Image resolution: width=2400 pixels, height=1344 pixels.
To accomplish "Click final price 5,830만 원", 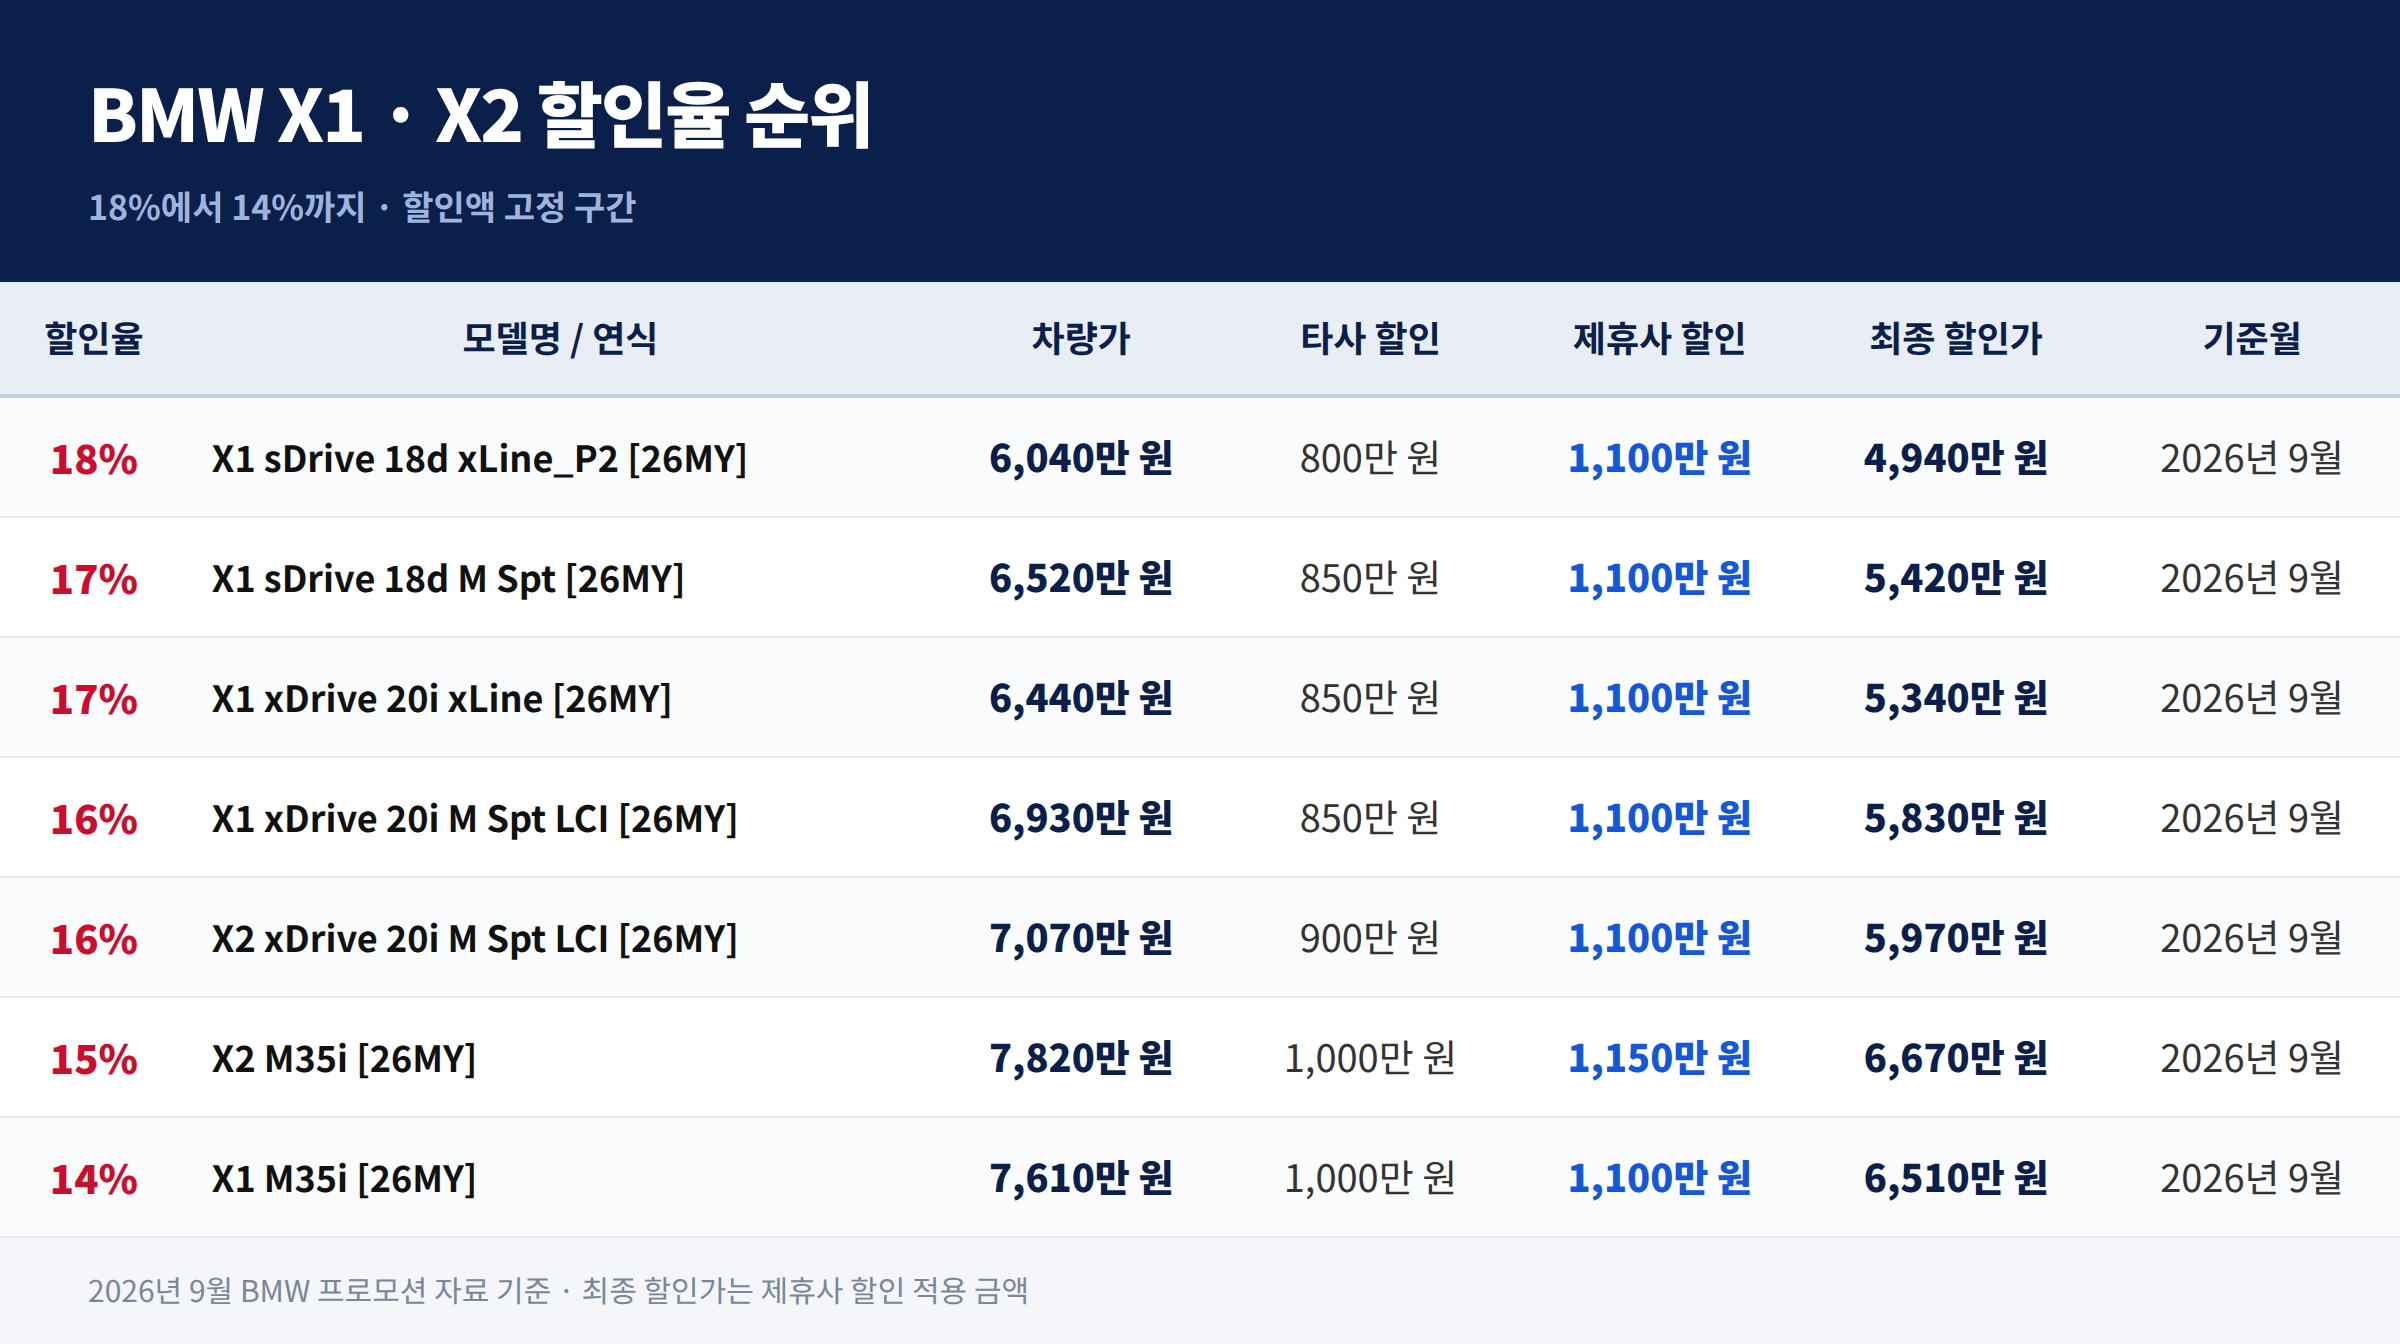I will click(1956, 818).
